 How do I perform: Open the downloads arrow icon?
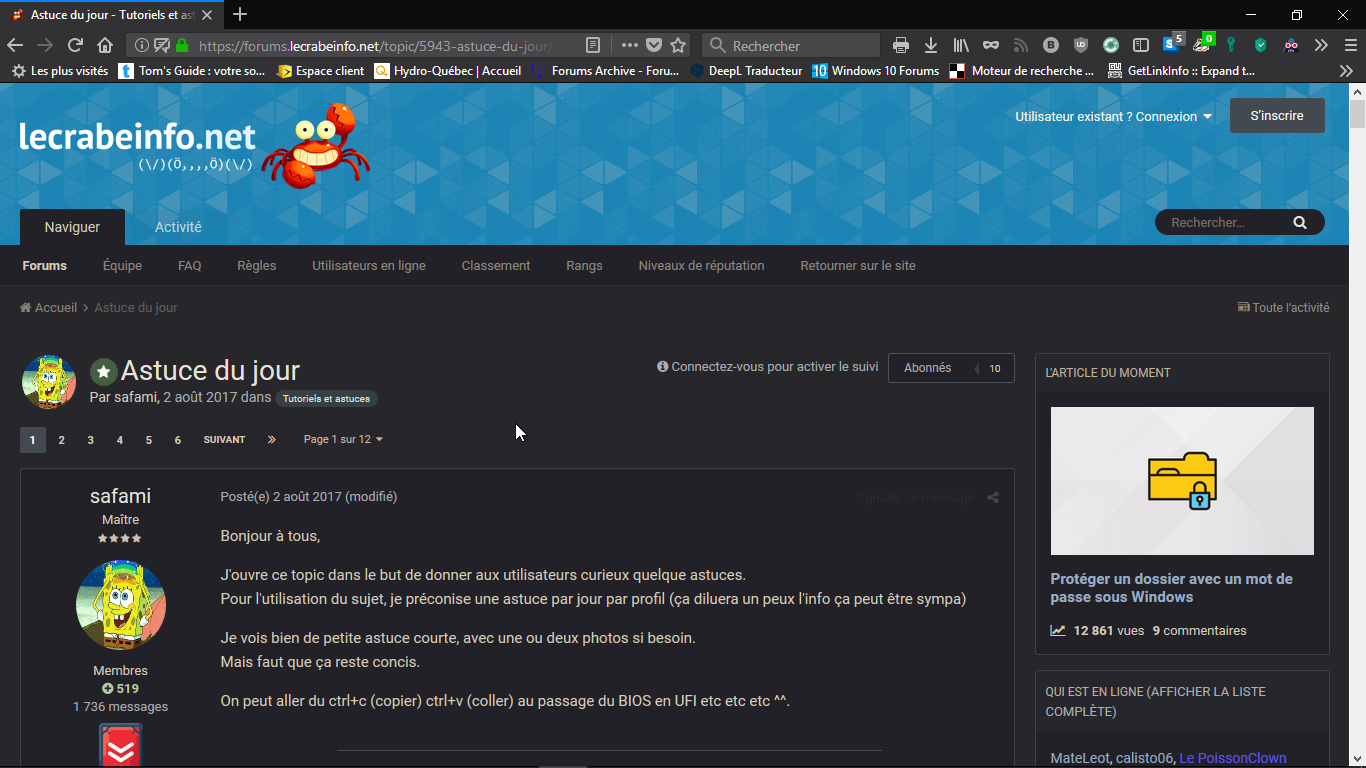[x=931, y=45]
